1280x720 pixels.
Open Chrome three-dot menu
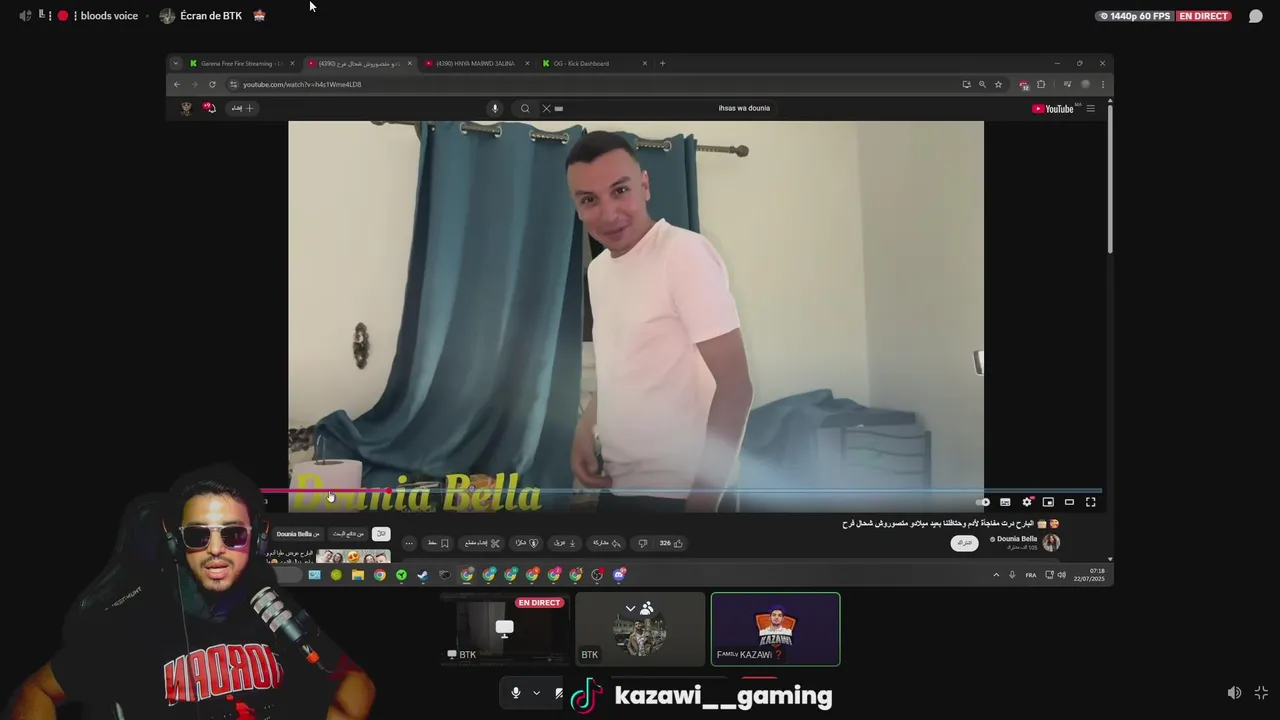tap(1103, 84)
